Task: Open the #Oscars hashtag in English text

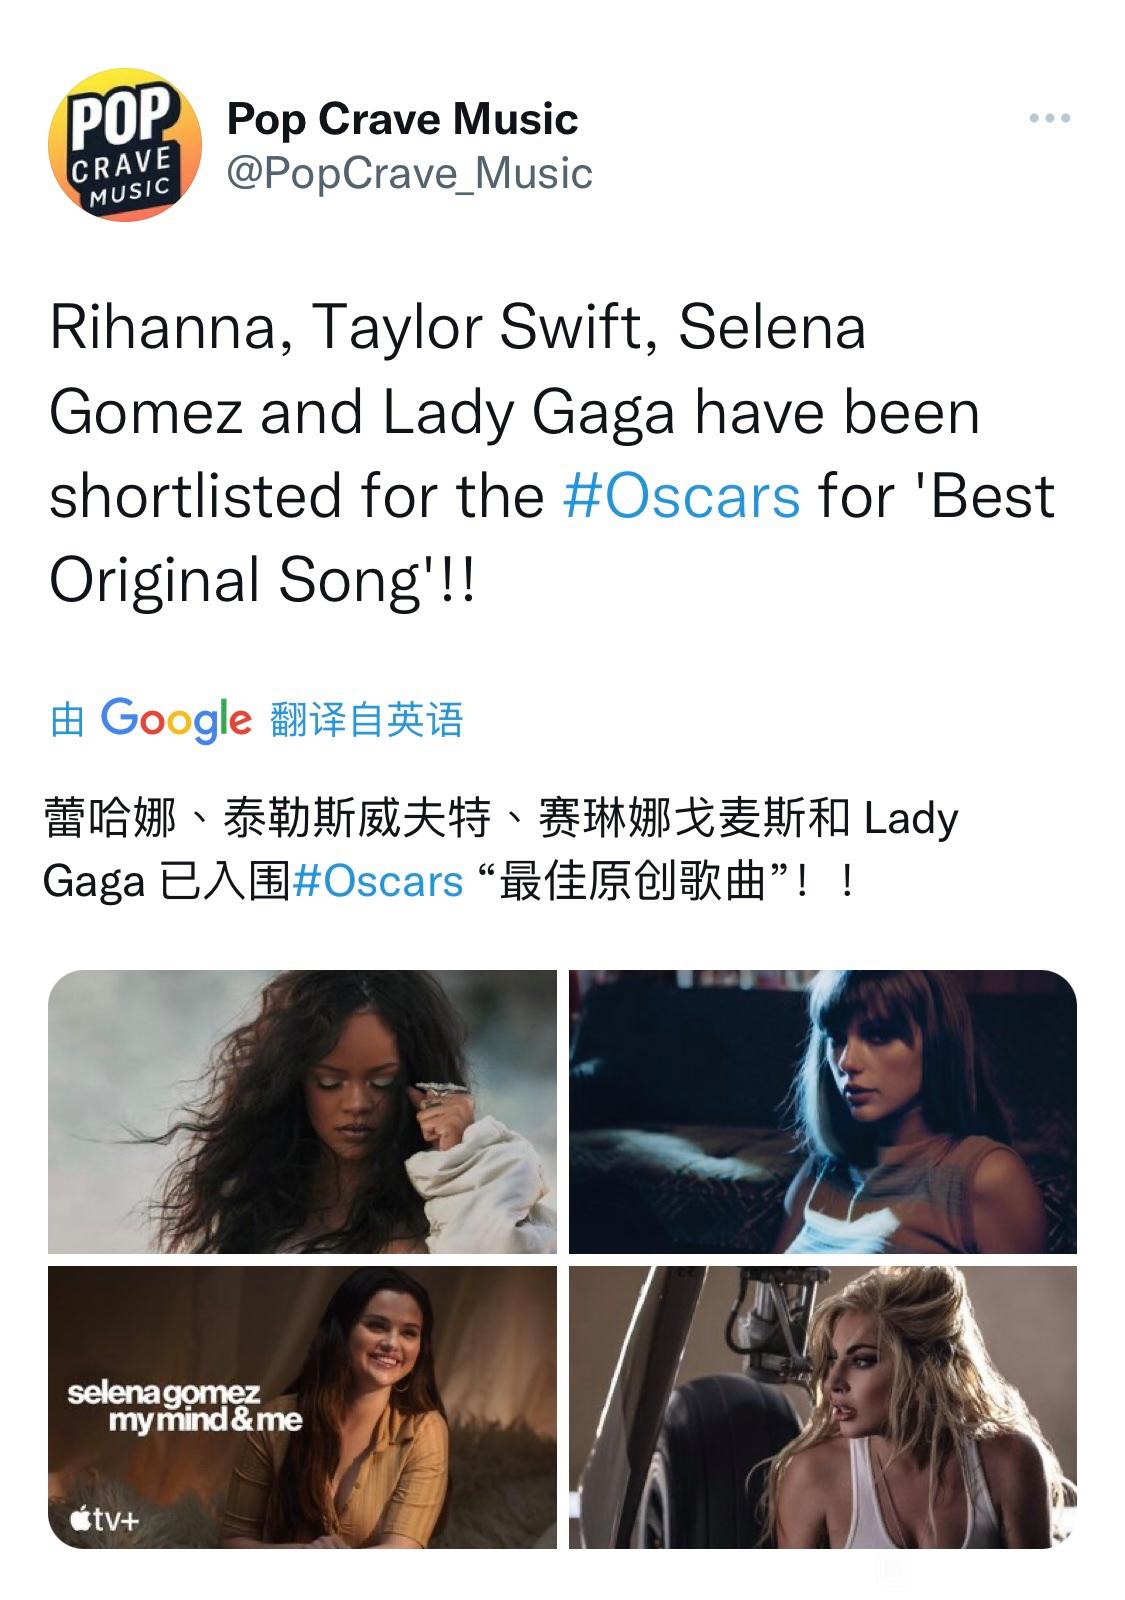Action: [x=681, y=495]
